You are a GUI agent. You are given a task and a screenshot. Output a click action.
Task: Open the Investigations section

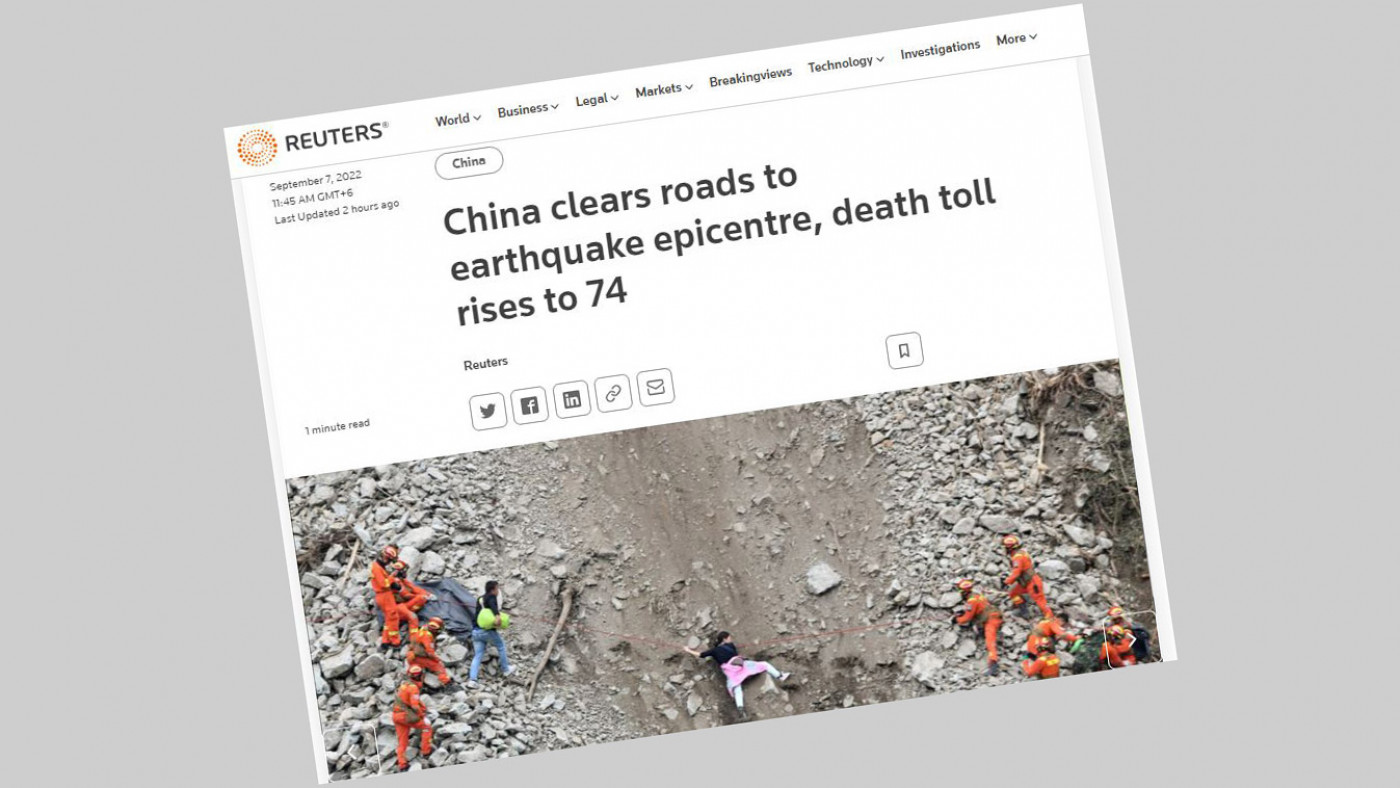[x=940, y=50]
